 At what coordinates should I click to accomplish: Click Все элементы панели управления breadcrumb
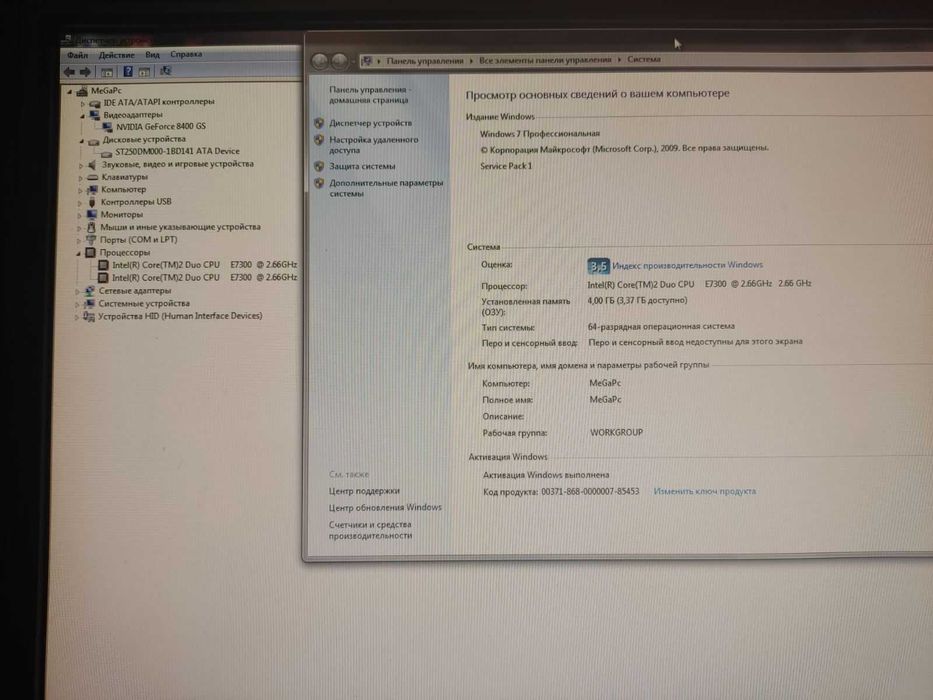545,60
